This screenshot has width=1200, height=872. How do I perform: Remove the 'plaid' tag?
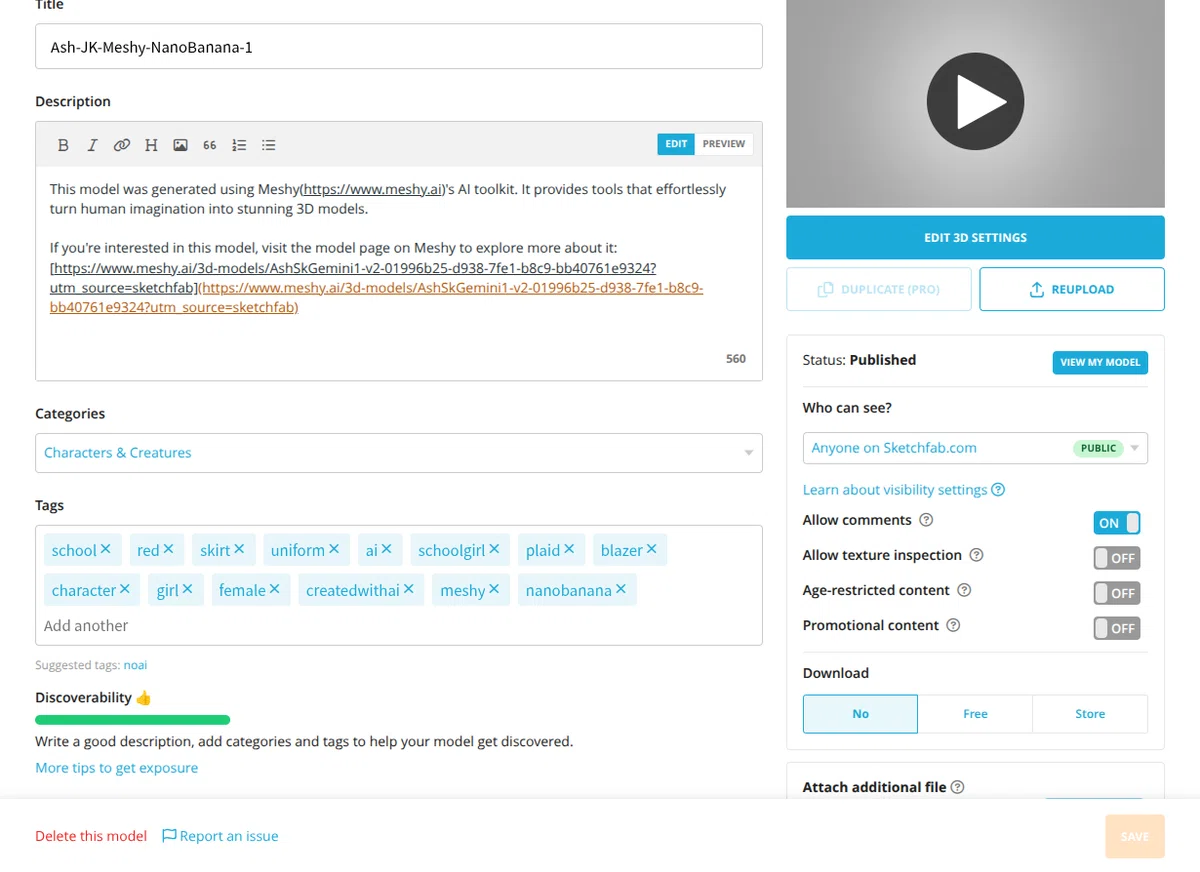(569, 549)
